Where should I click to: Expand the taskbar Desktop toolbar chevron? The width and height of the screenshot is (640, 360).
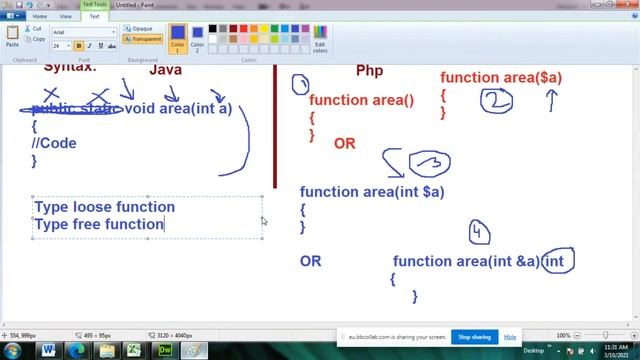tap(549, 347)
